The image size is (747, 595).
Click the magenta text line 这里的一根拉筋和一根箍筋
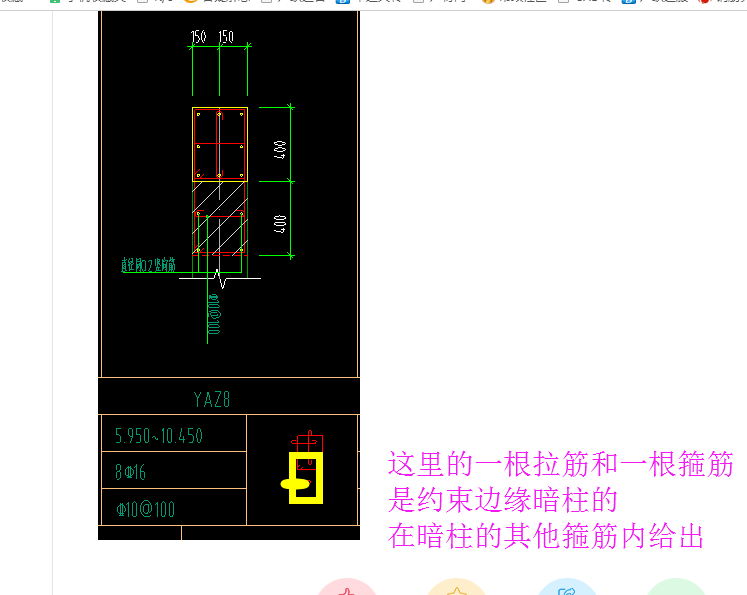(x=560, y=464)
